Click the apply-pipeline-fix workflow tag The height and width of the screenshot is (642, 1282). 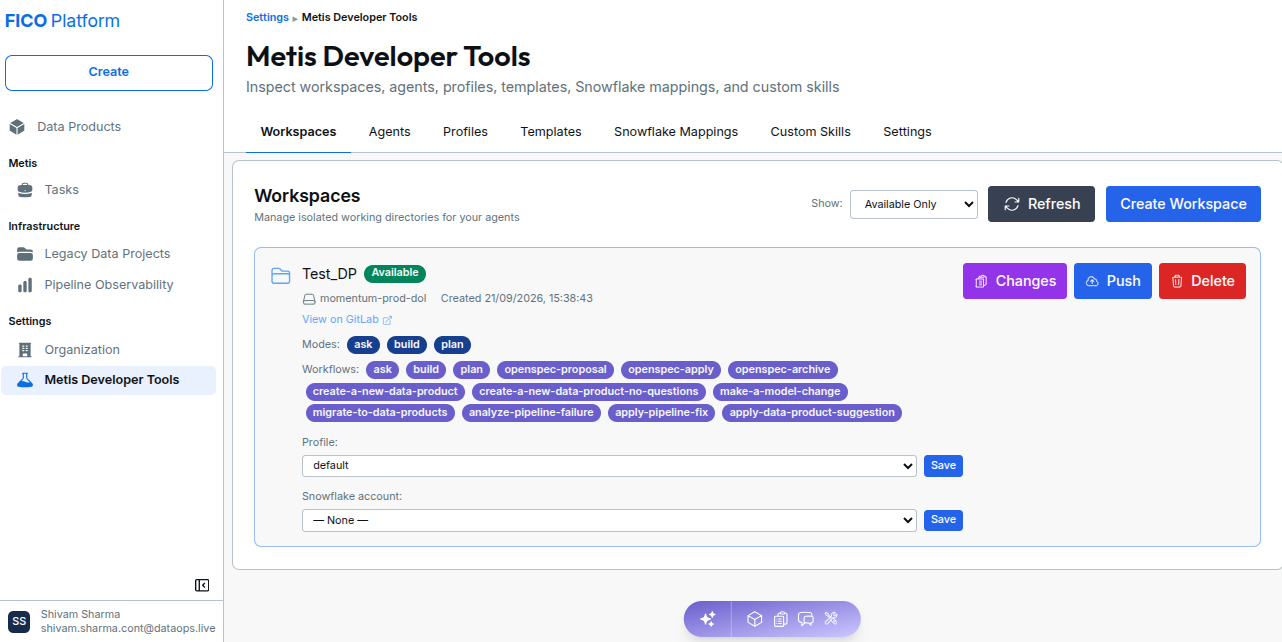[x=662, y=413]
